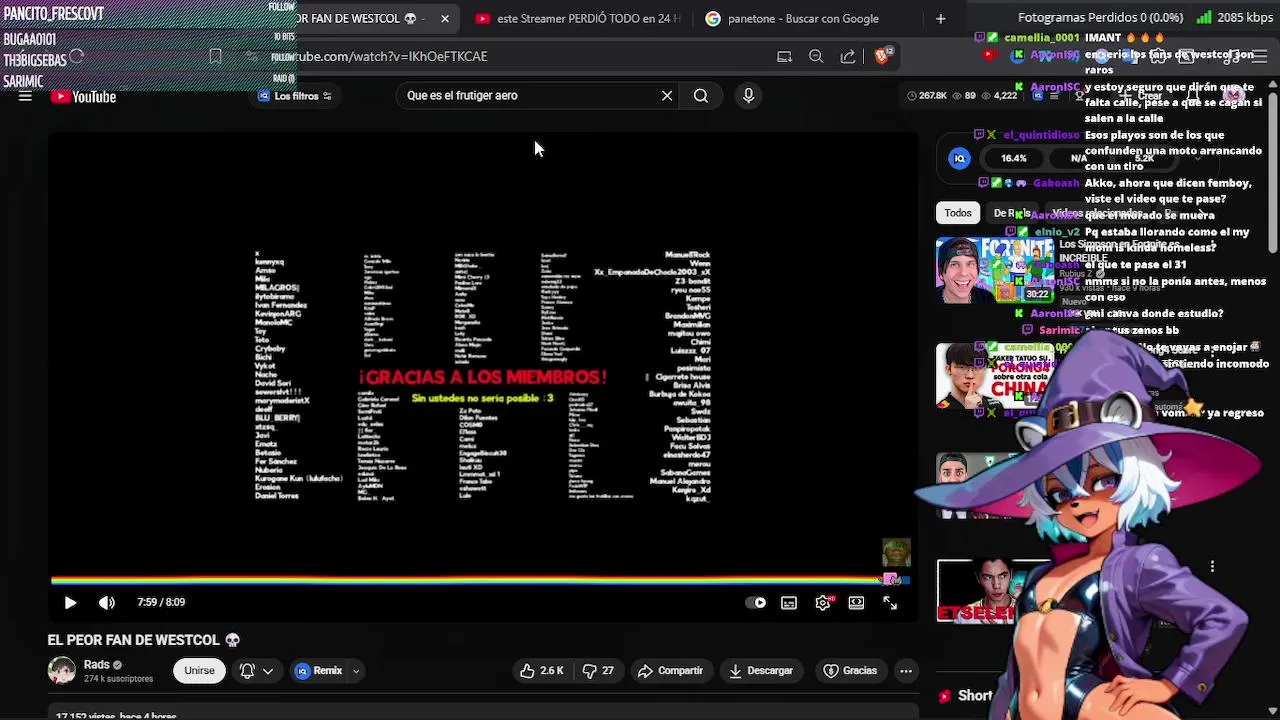Click the blue IQ badge in stats panel
This screenshot has width=1280, height=720.
[x=959, y=158]
